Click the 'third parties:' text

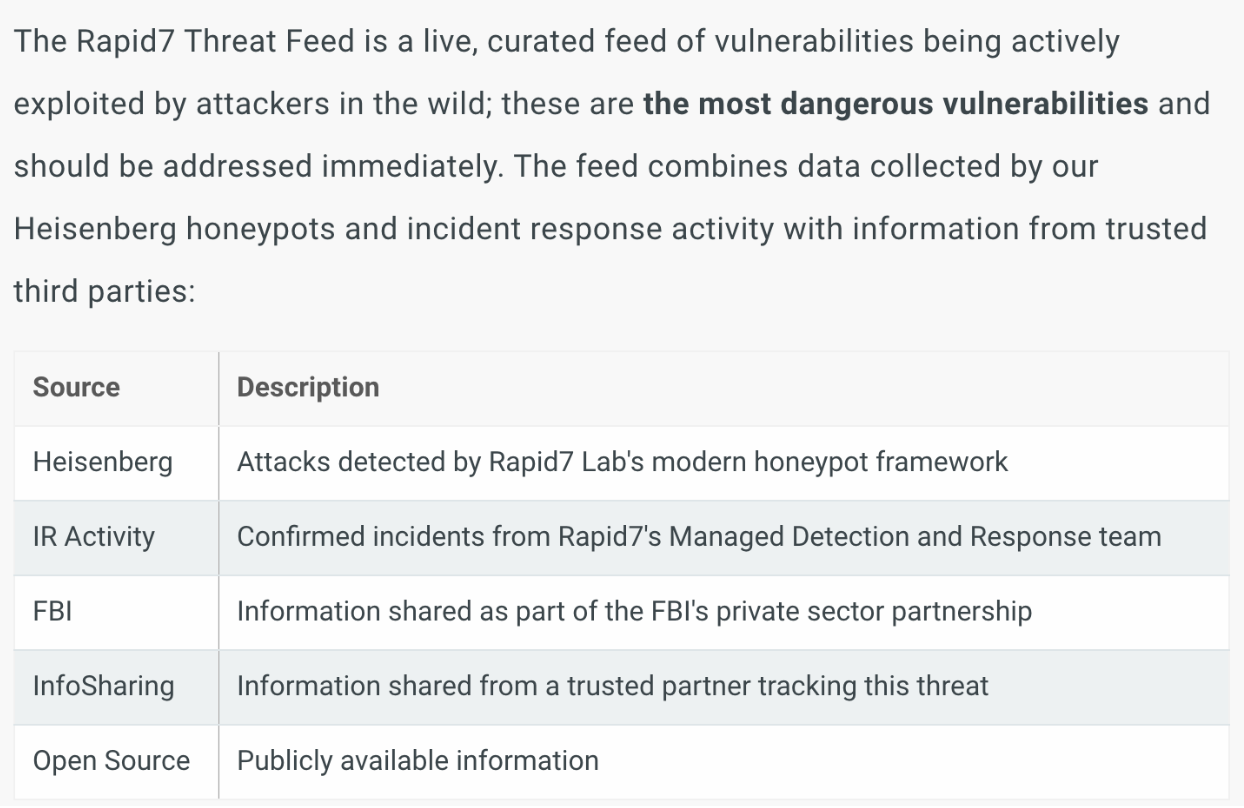[103, 291]
